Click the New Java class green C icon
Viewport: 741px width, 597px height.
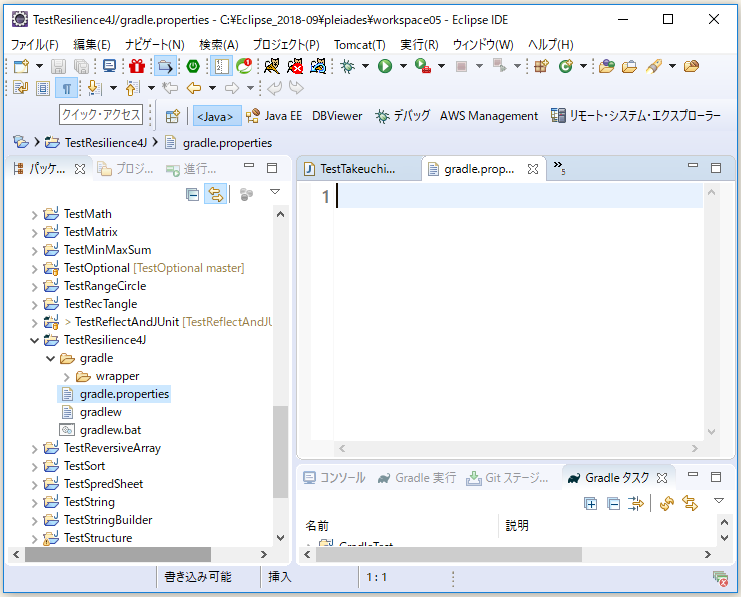(x=566, y=66)
